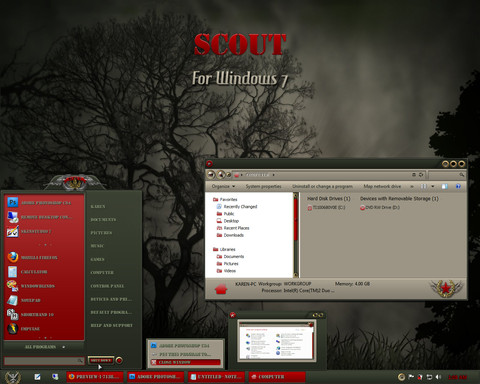Select Pin this program to taskbar entry

(x=185, y=354)
